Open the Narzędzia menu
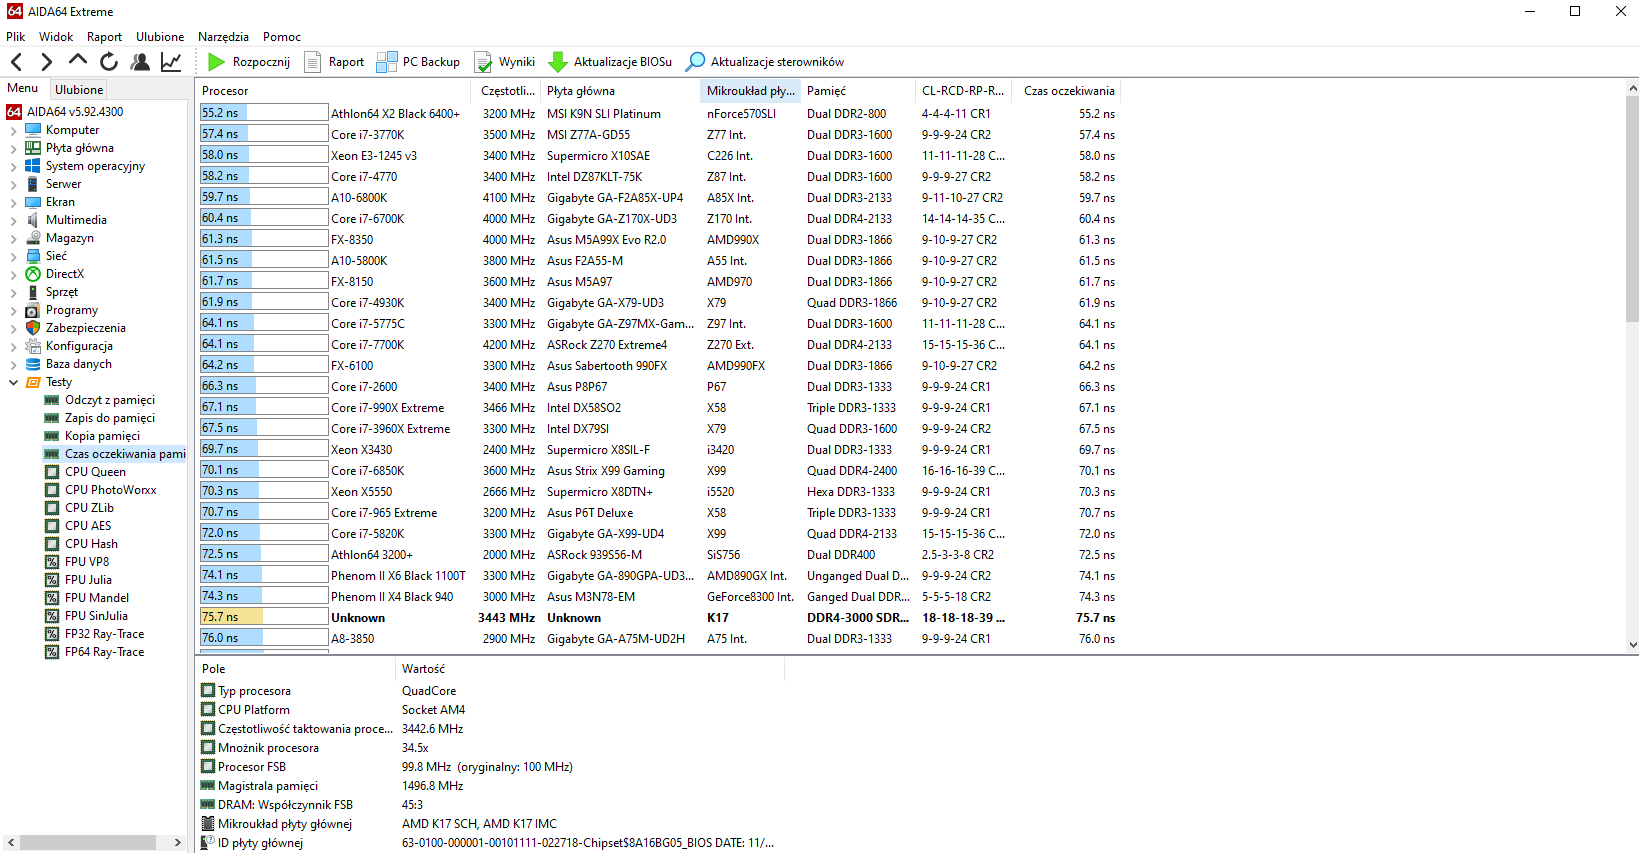 [223, 37]
